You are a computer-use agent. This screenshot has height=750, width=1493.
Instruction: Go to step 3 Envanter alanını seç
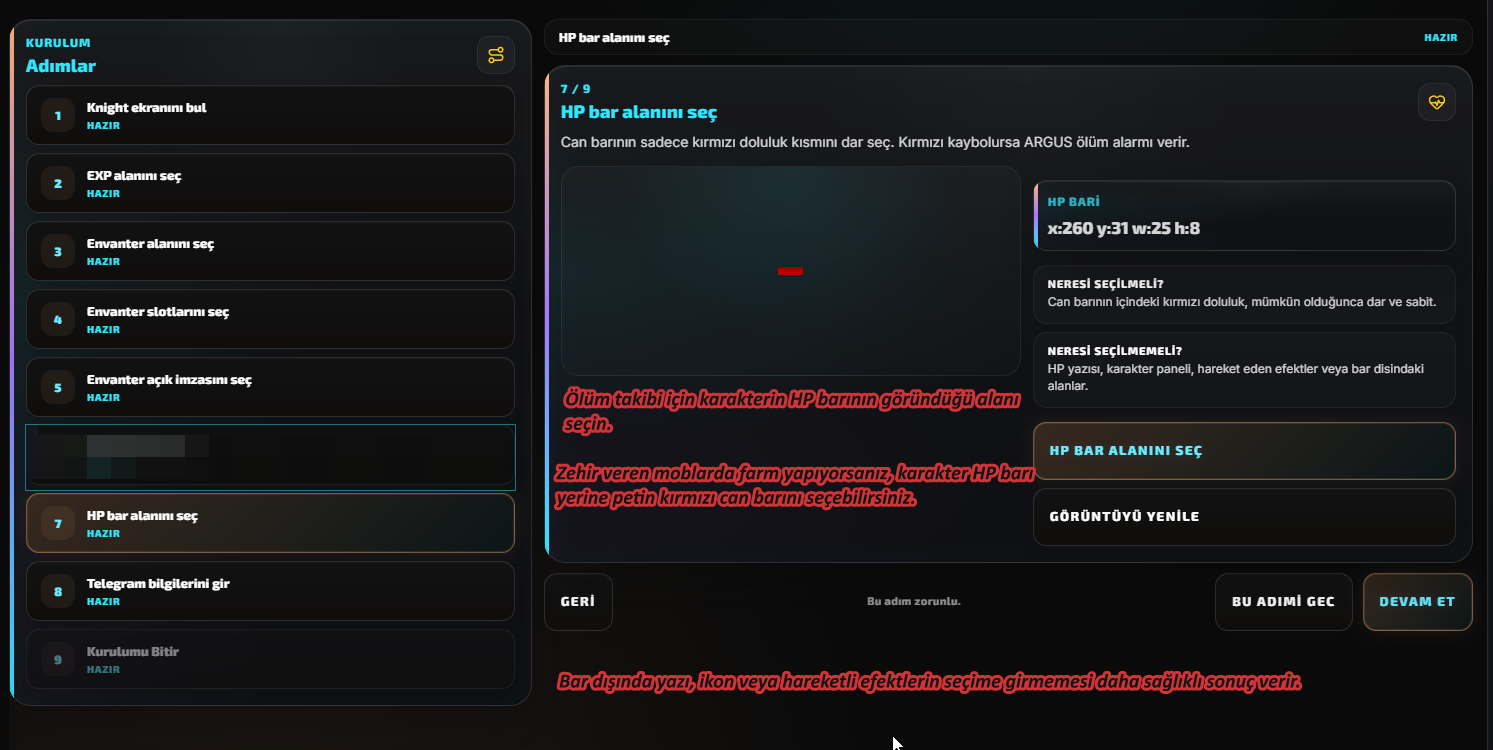tap(270, 251)
